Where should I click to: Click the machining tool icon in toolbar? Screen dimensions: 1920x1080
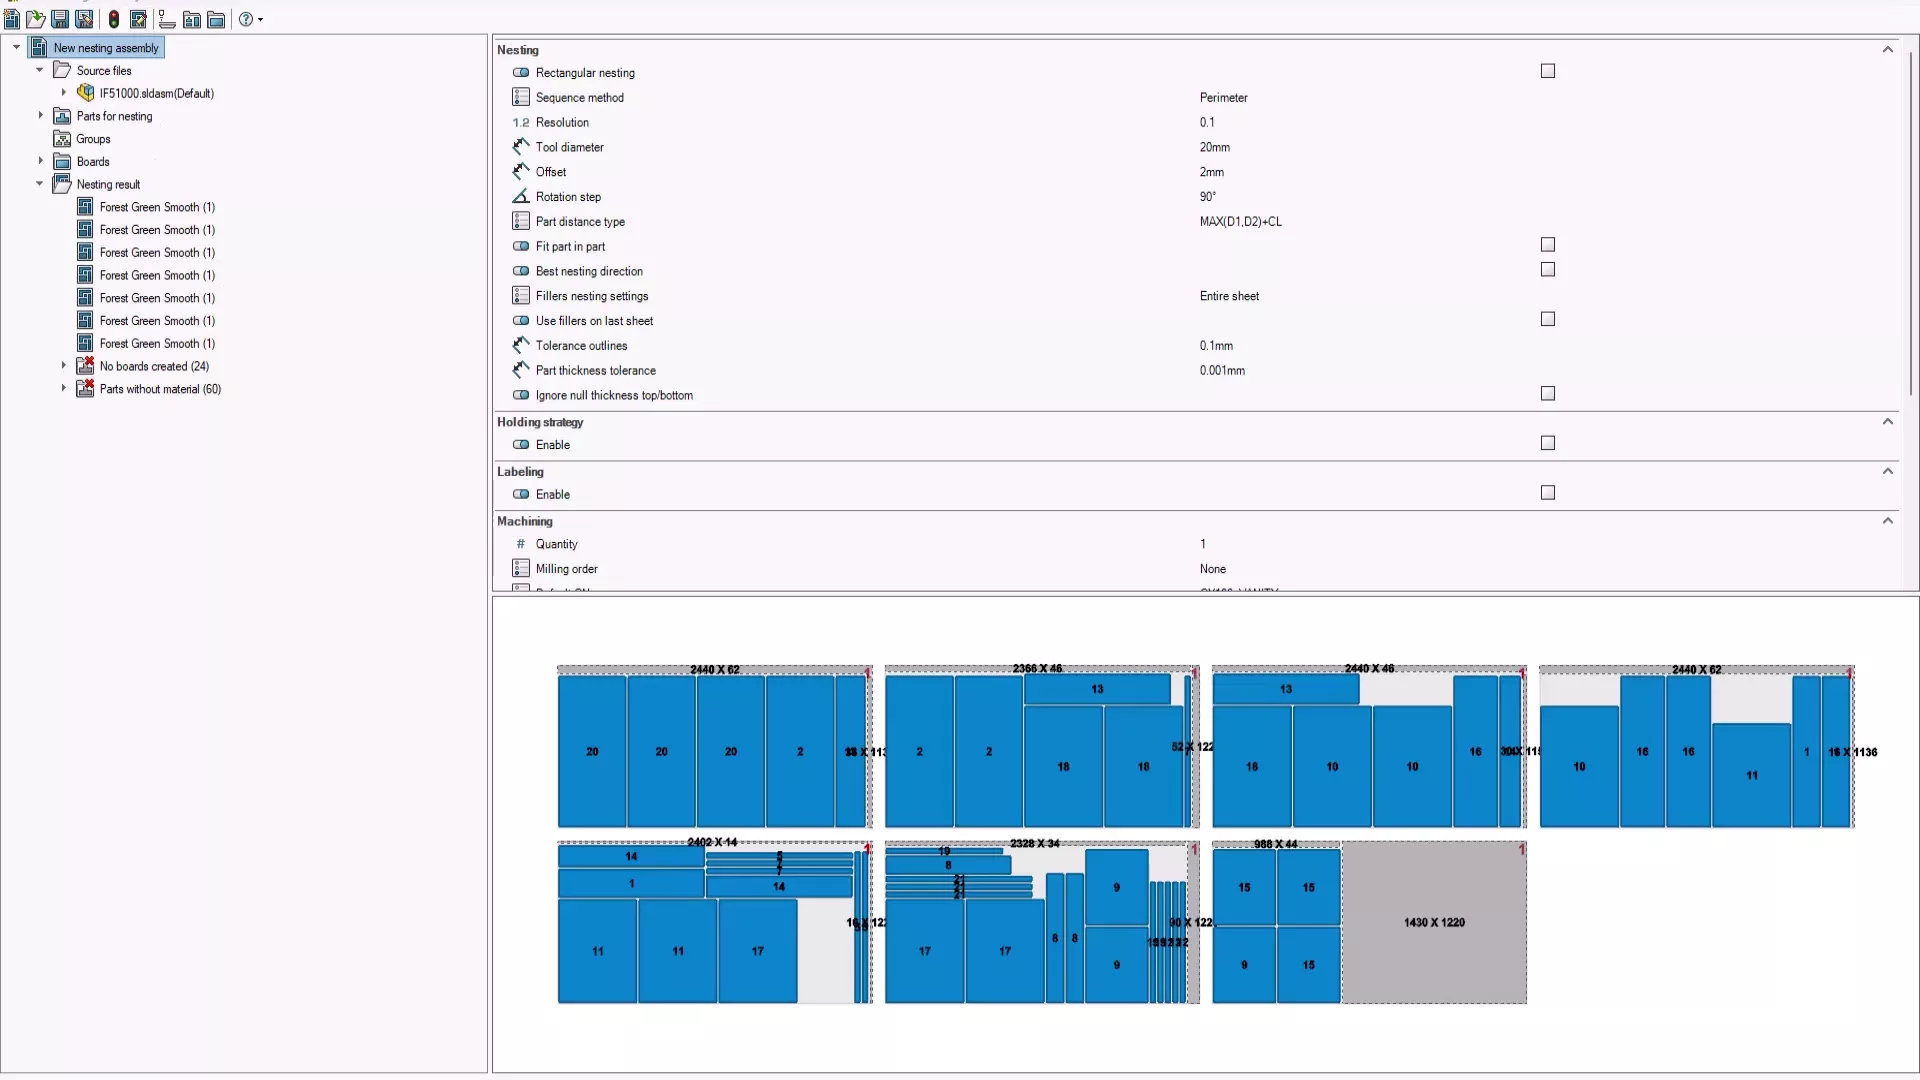(167, 19)
